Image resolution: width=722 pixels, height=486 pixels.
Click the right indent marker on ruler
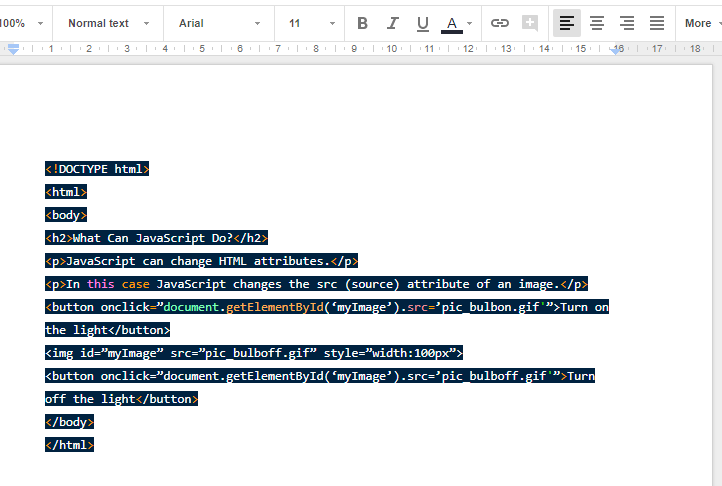click(615, 50)
